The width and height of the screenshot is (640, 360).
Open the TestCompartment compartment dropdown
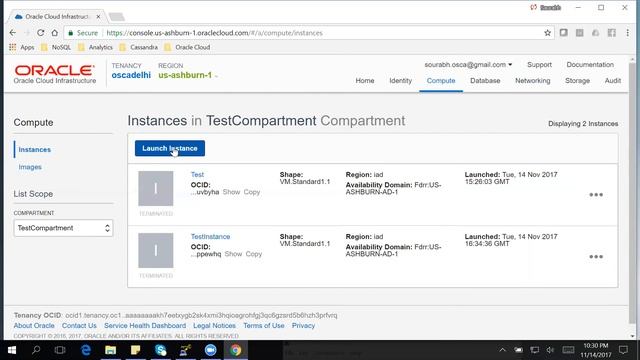coord(63,228)
